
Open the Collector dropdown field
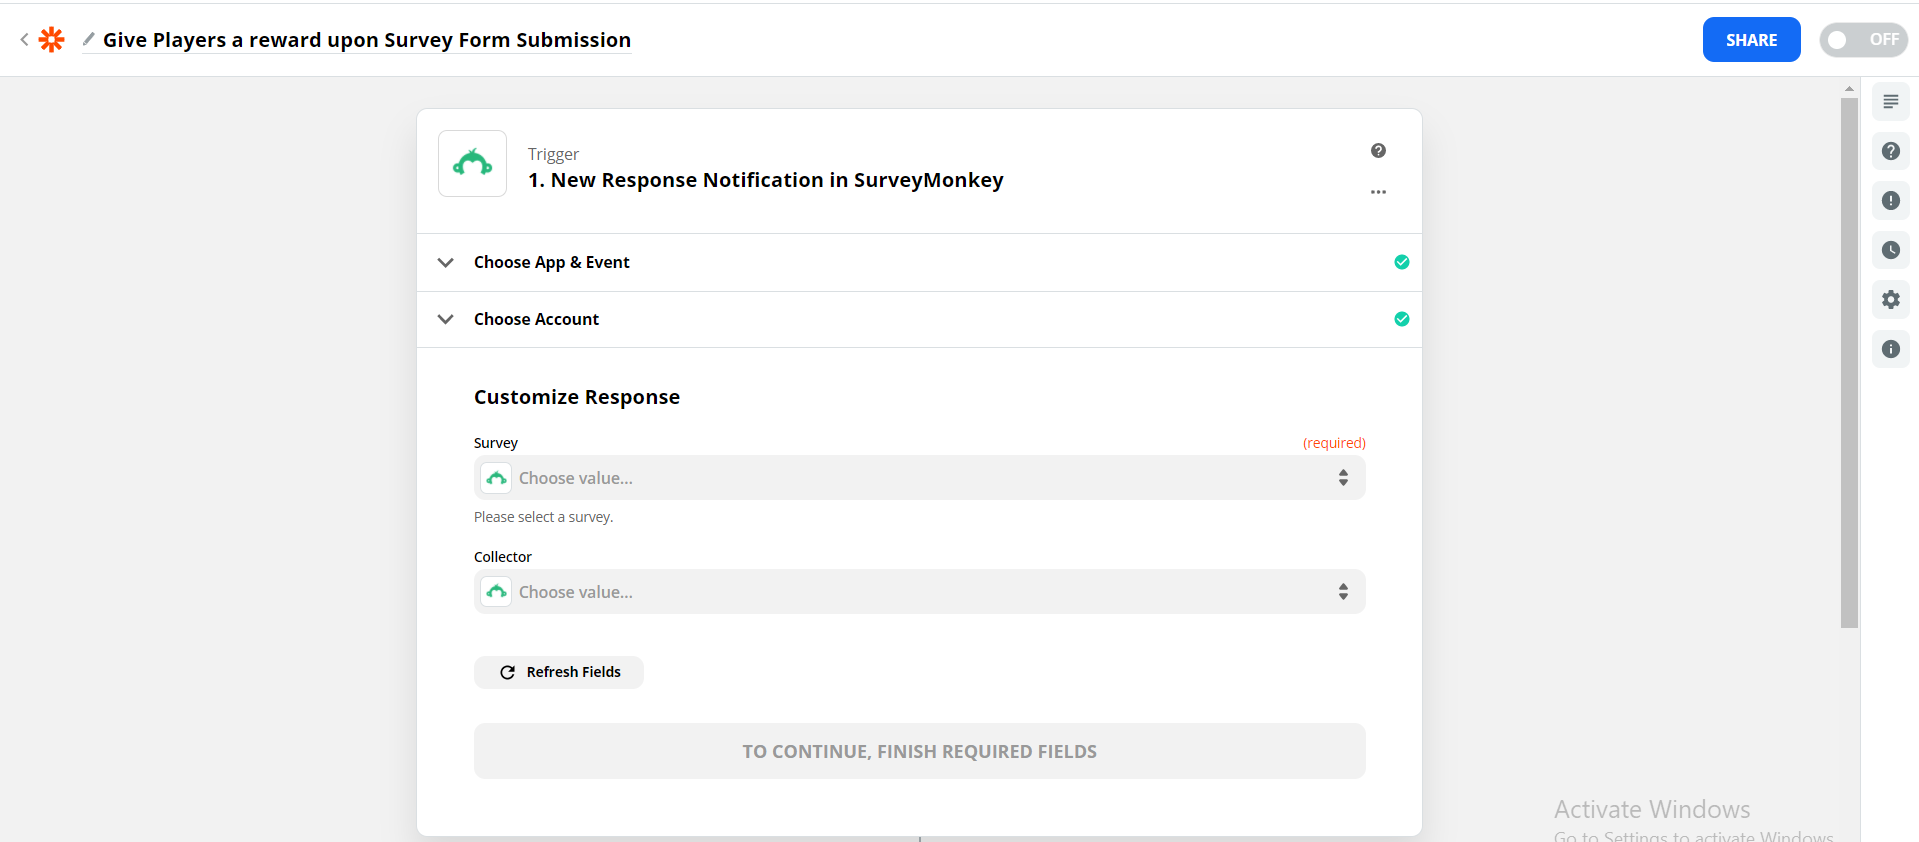(919, 592)
